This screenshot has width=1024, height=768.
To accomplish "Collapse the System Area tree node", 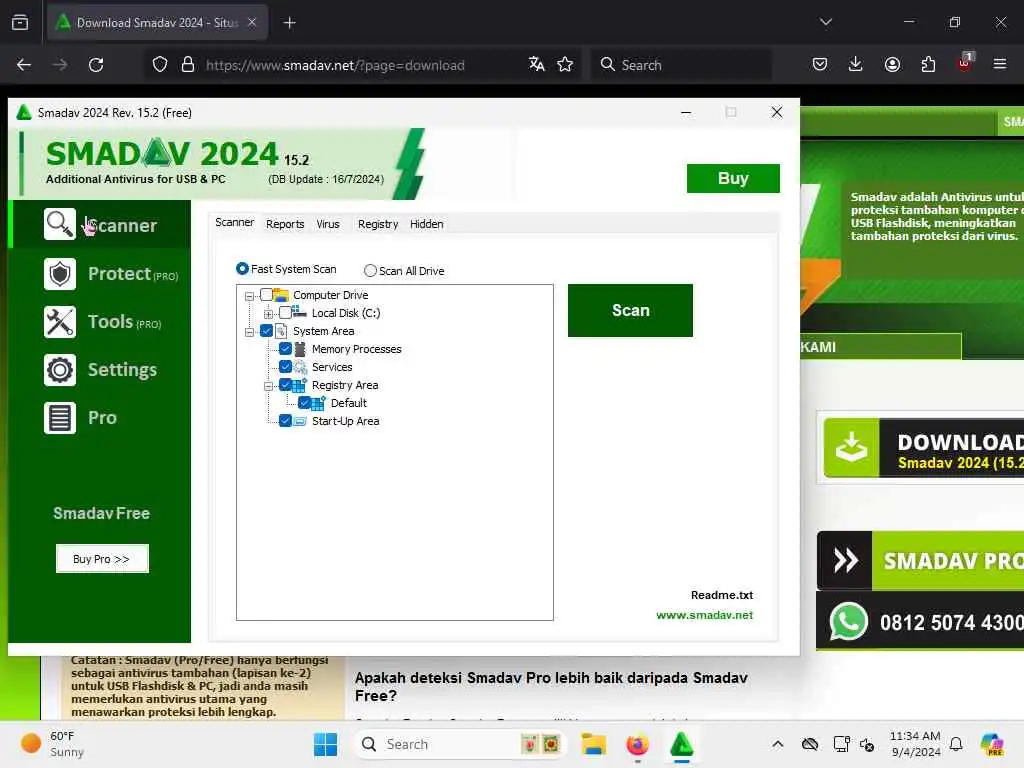I will [249, 332].
